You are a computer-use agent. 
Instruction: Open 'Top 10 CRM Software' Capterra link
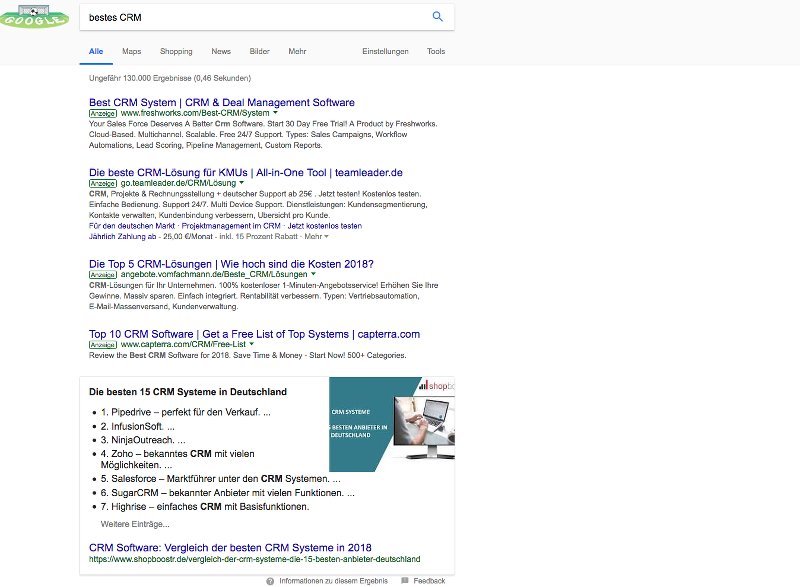[x=254, y=334]
